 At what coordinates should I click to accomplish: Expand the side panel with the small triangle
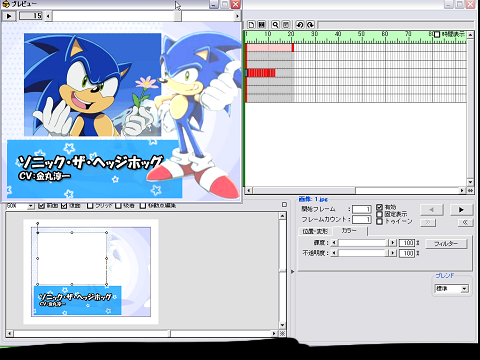[293, 272]
